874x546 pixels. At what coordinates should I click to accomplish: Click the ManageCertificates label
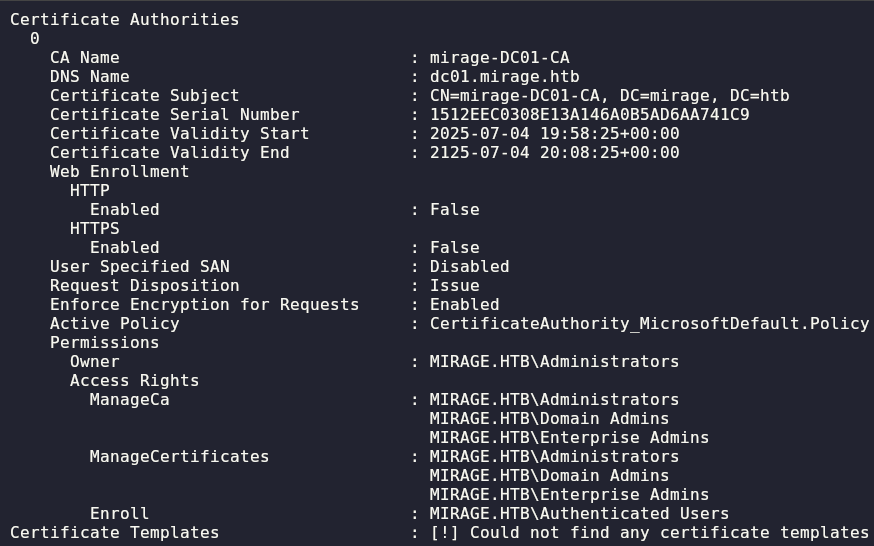(179, 456)
